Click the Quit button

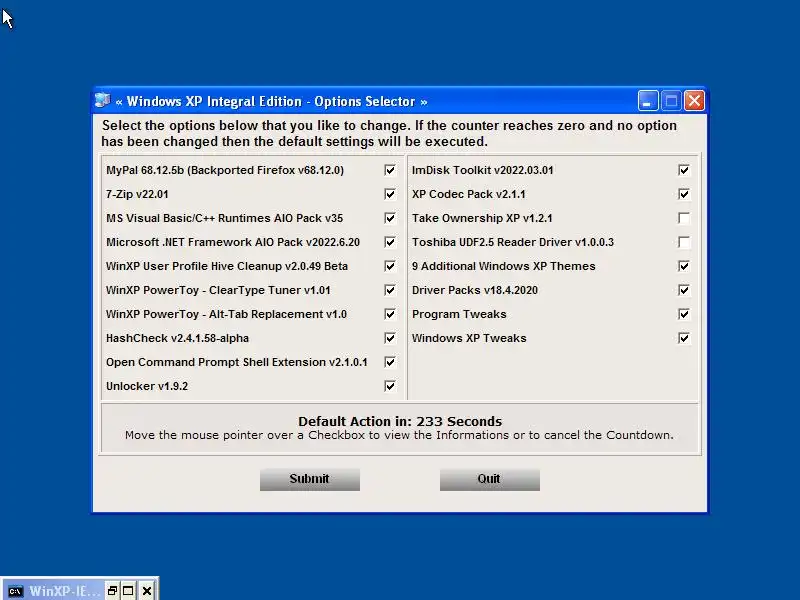pos(490,480)
